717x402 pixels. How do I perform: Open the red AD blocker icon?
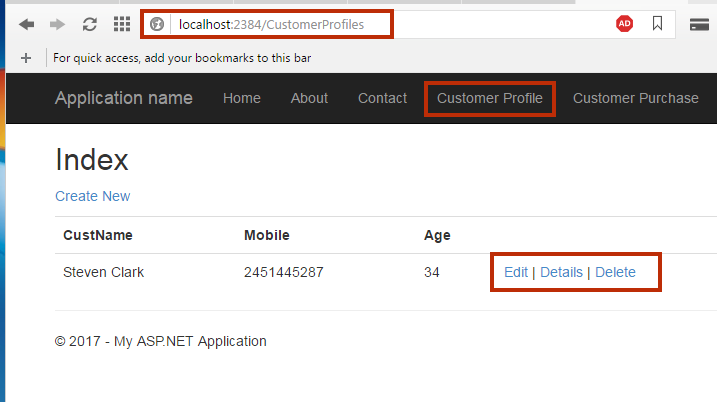(x=624, y=23)
